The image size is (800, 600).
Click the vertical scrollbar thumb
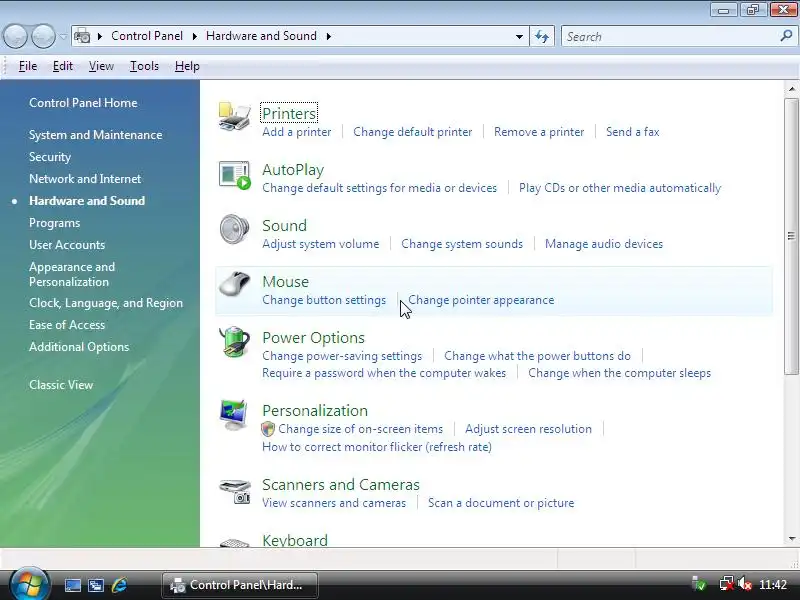point(791,236)
